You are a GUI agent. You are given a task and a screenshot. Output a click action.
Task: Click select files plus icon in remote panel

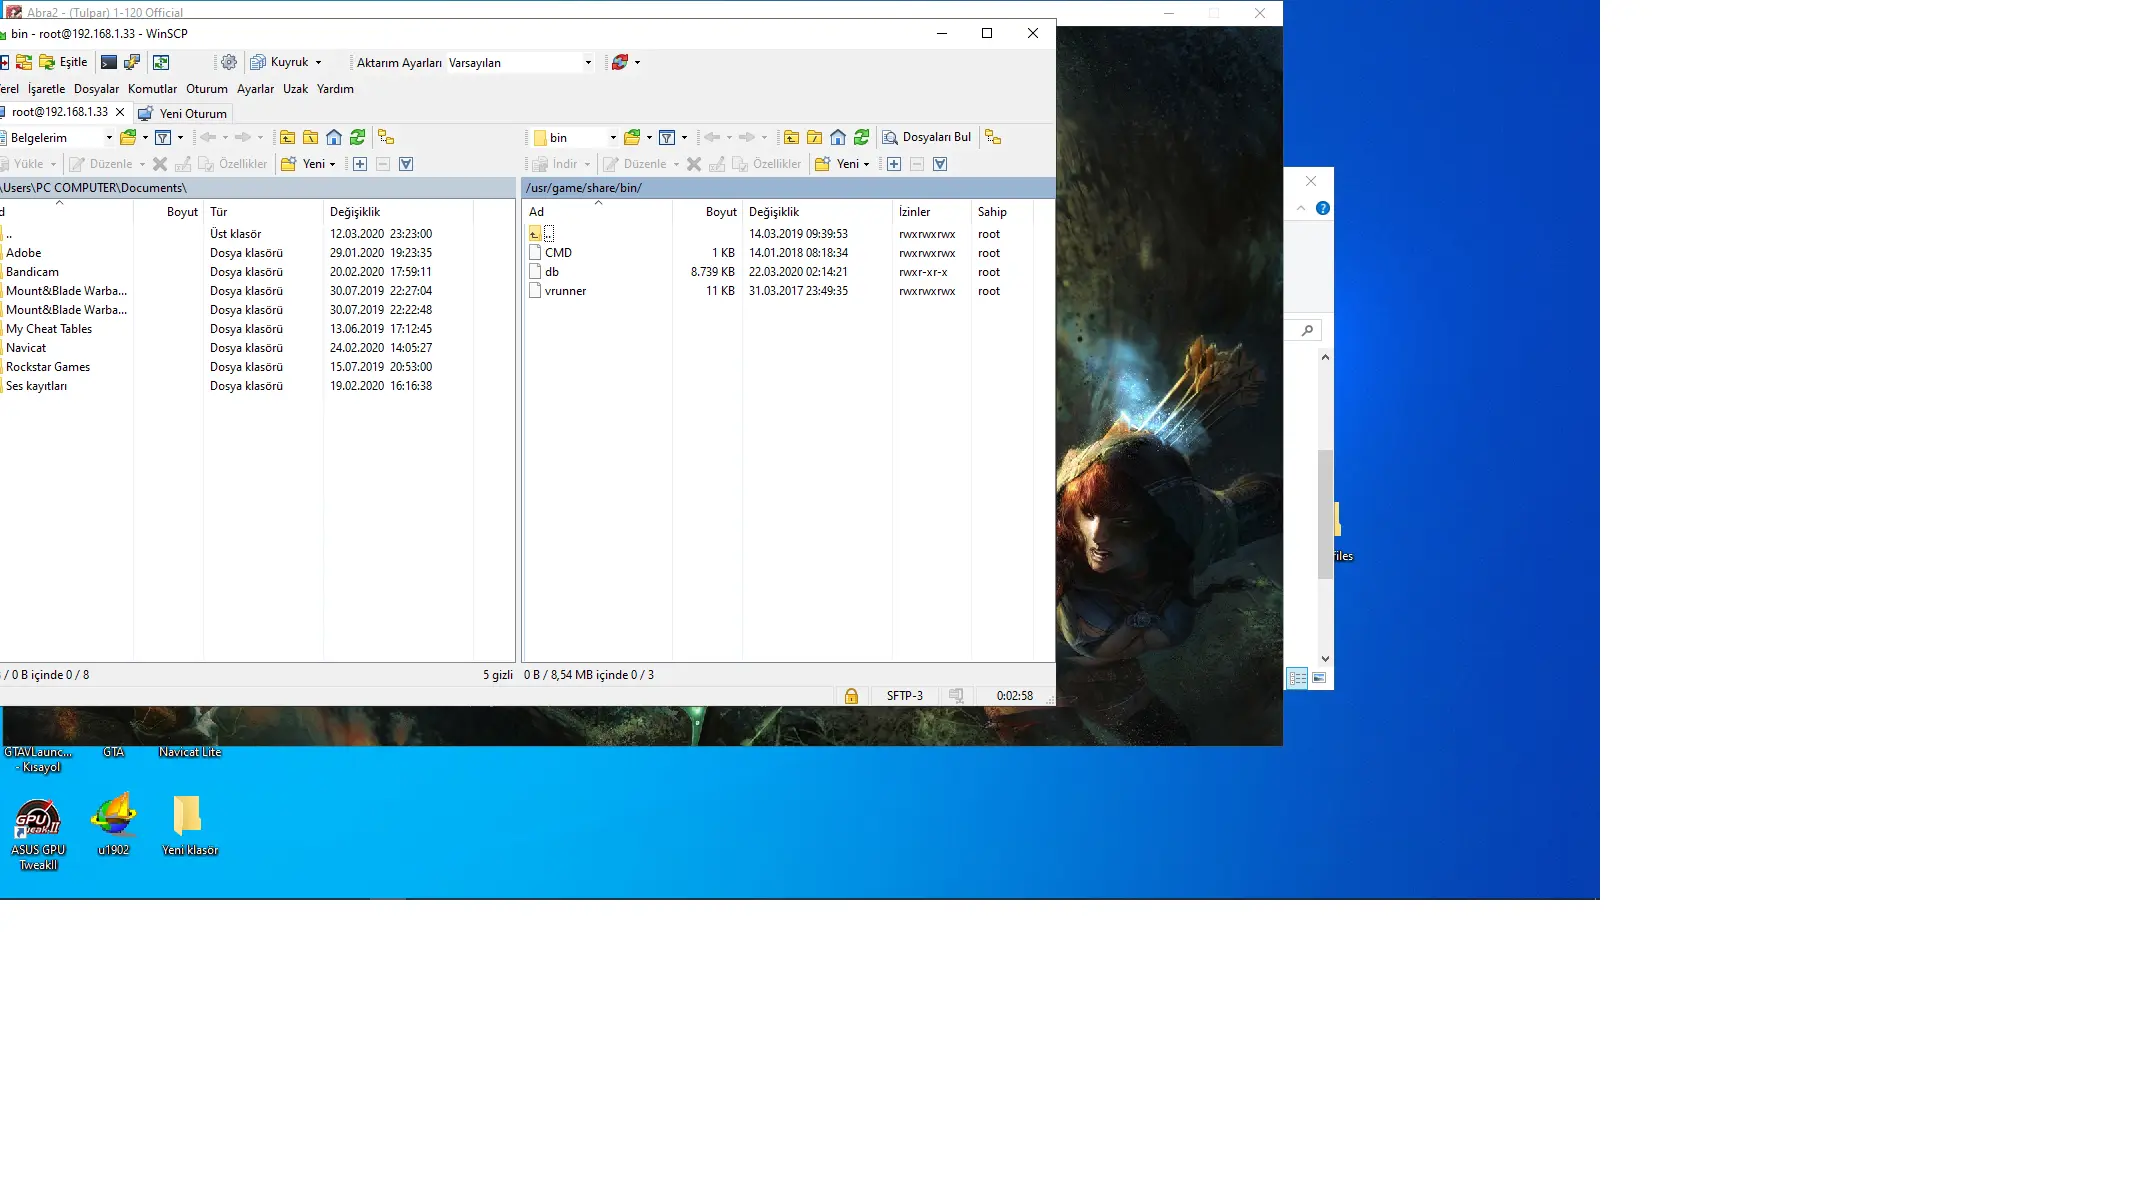pos(894,164)
